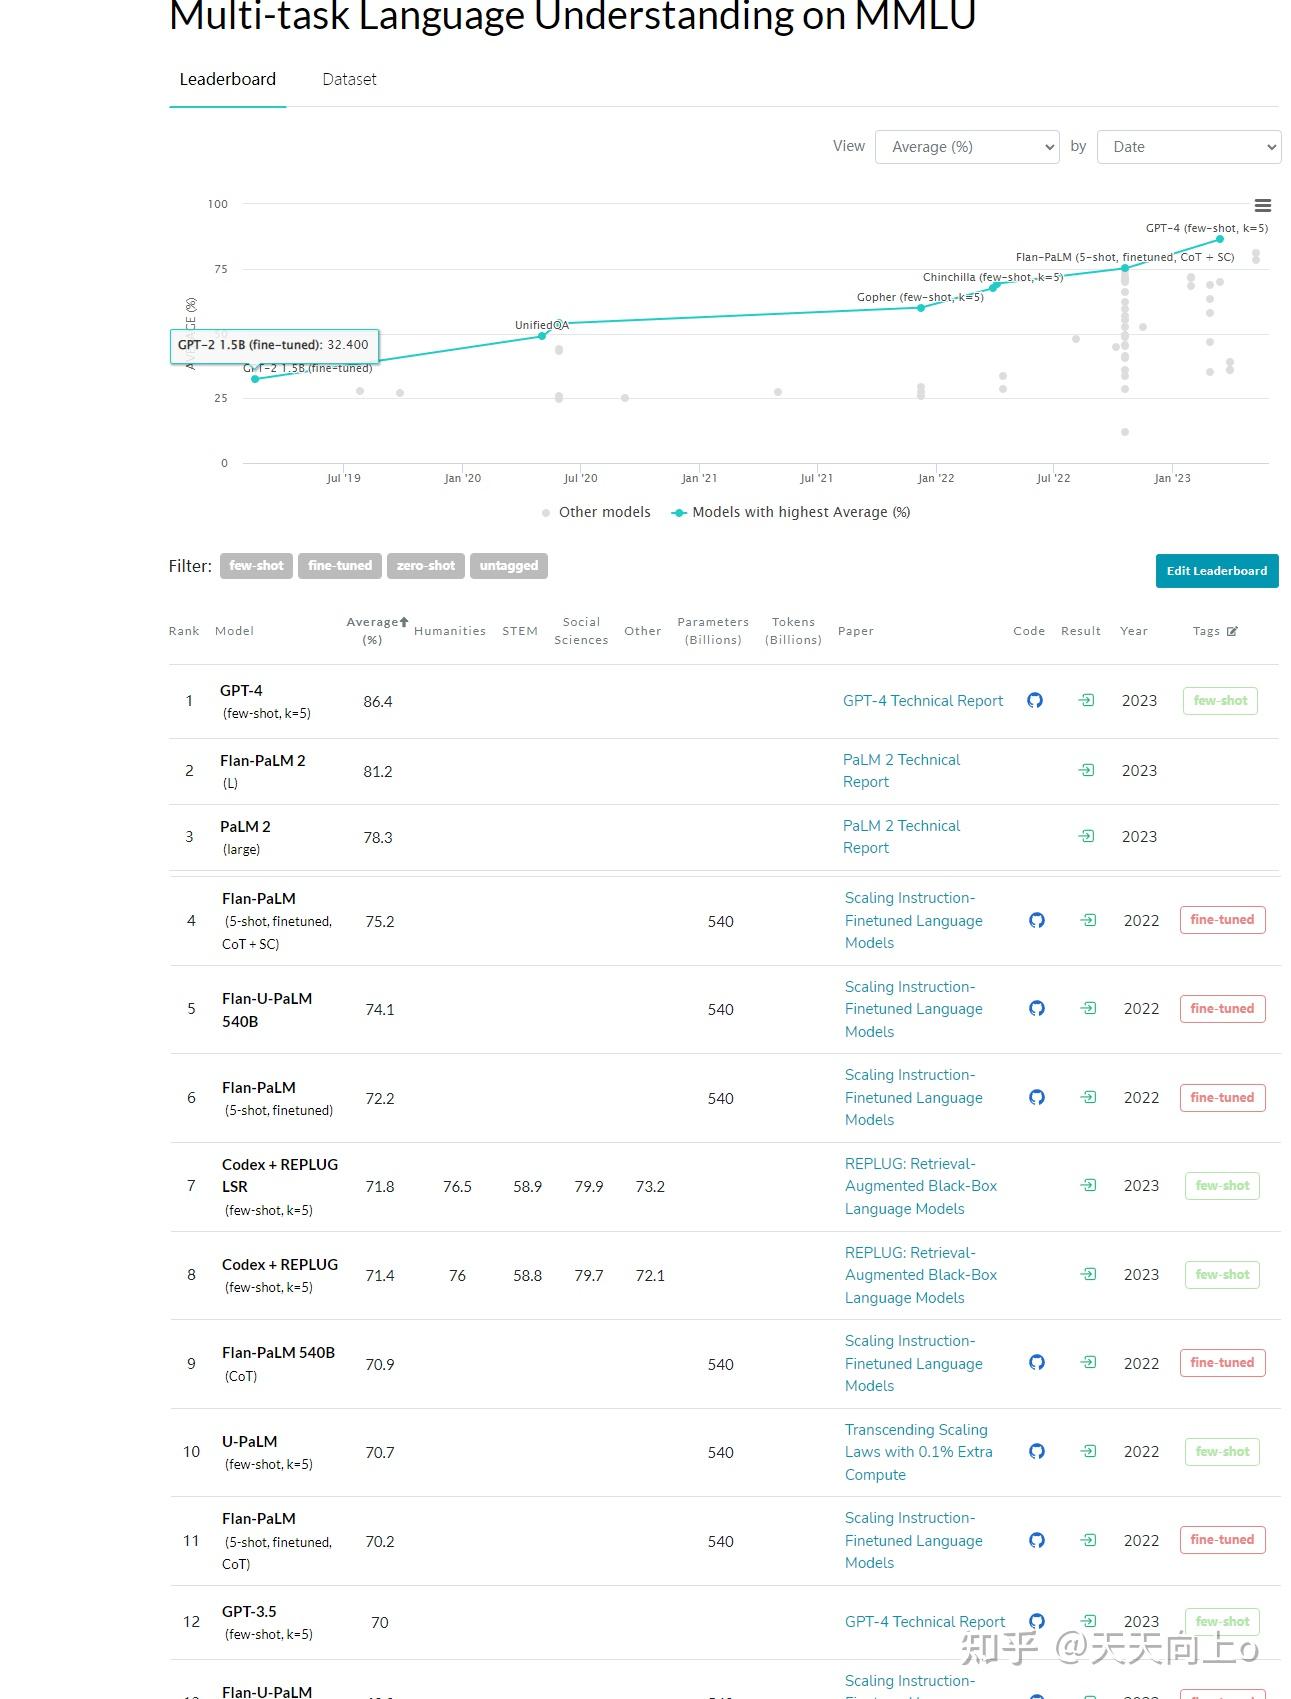The image size is (1291, 1699).
Task: Toggle the fine-tuned filter tag
Action: click(x=339, y=566)
